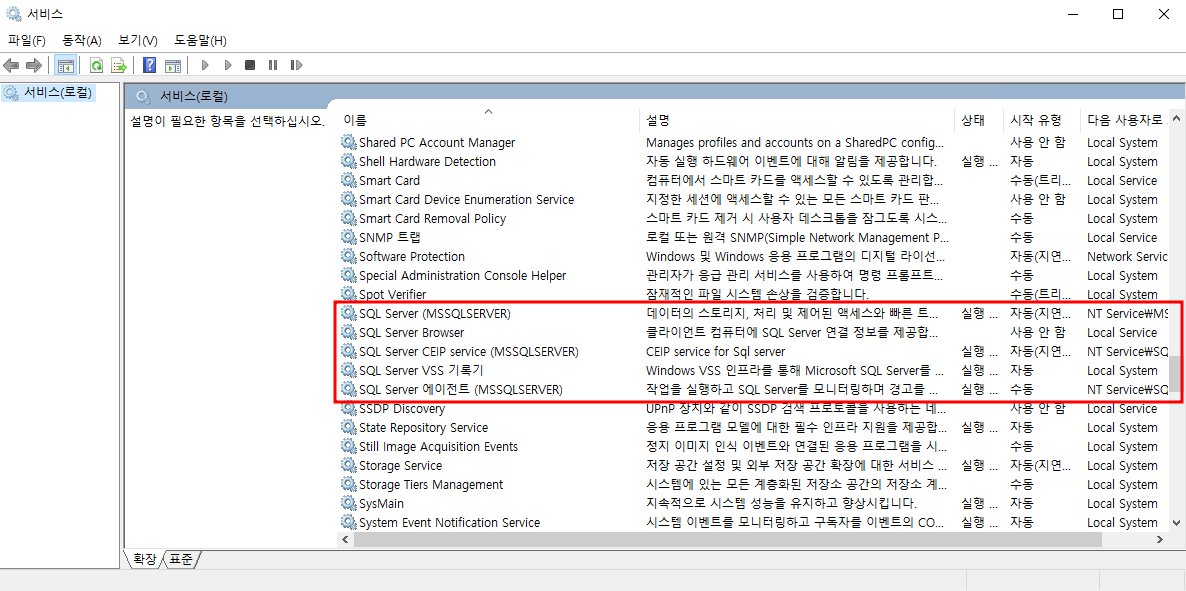The width and height of the screenshot is (1186, 591).
Task: Open the 도움말(H) menu
Action: 200,40
